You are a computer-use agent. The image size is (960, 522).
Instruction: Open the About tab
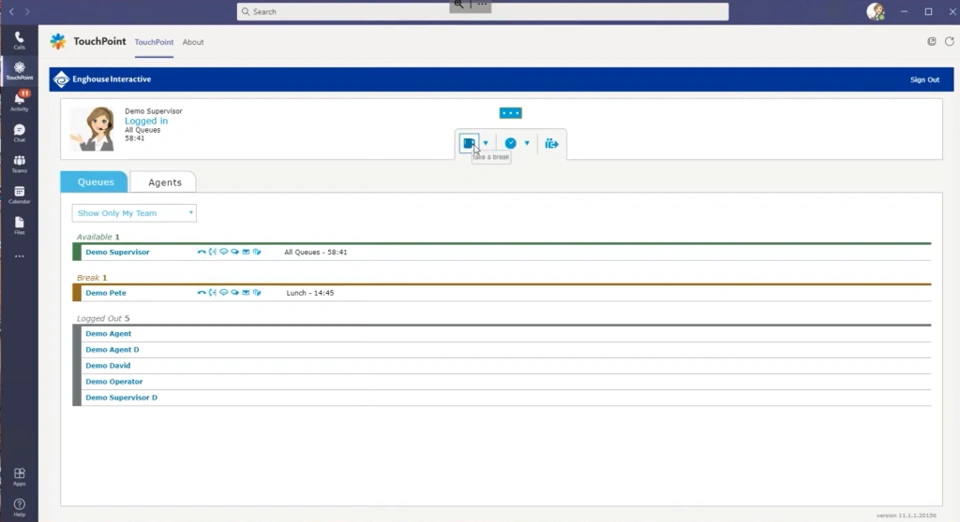[x=193, y=42]
